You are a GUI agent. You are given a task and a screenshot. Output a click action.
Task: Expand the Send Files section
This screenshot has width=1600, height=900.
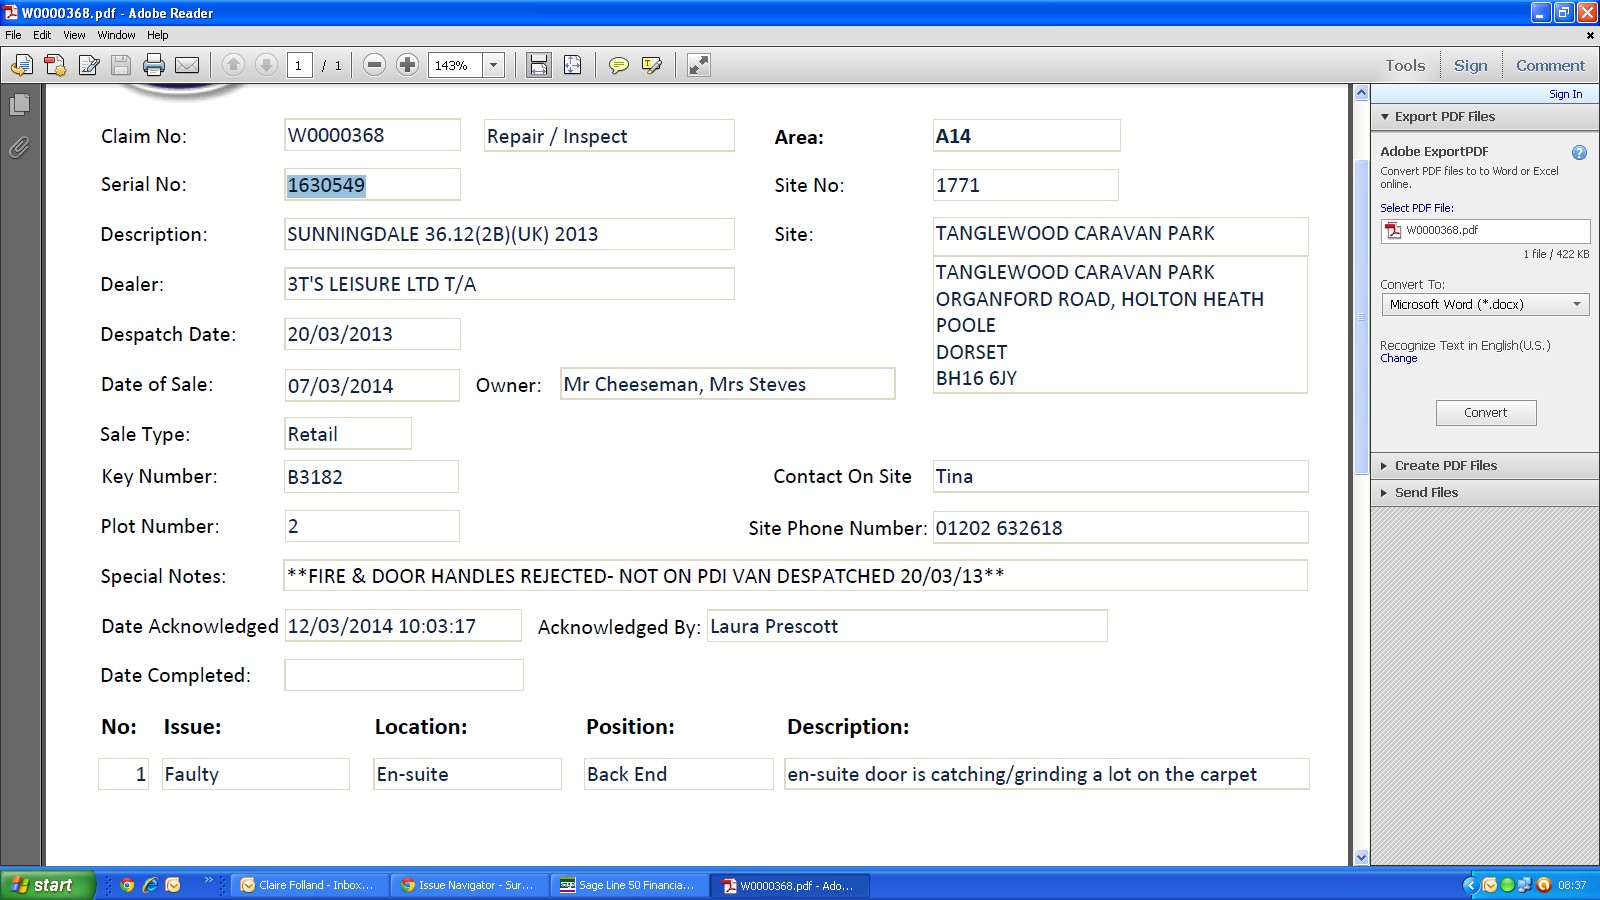click(x=1426, y=493)
